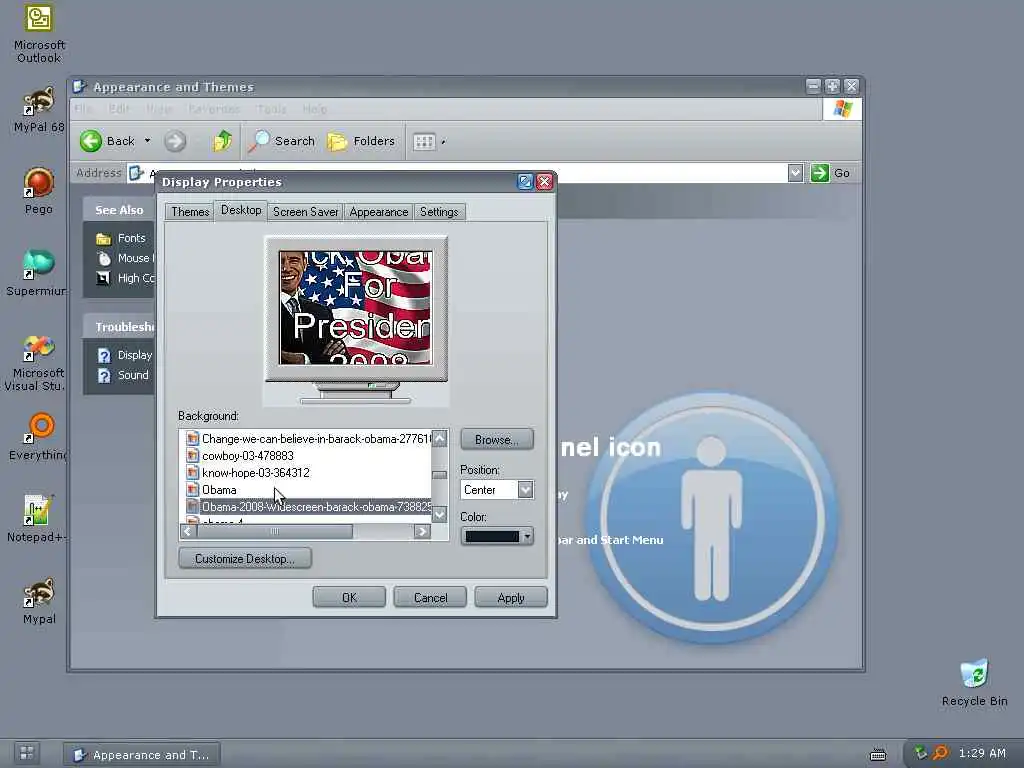The height and width of the screenshot is (768, 1024).
Task: Click Browse to pick a background
Action: 496,440
